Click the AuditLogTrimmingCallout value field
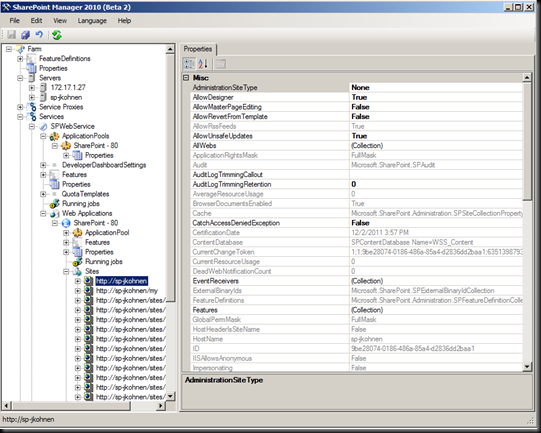The width and height of the screenshot is (541, 433). point(436,175)
